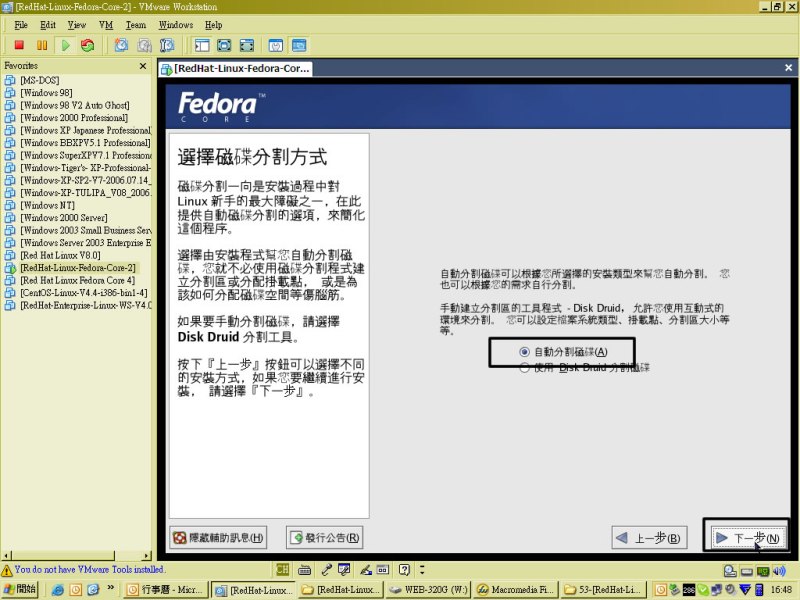Select [Windows 98 V2 Auto Ghost] favorite
The height and width of the screenshot is (600, 800).
point(74,105)
